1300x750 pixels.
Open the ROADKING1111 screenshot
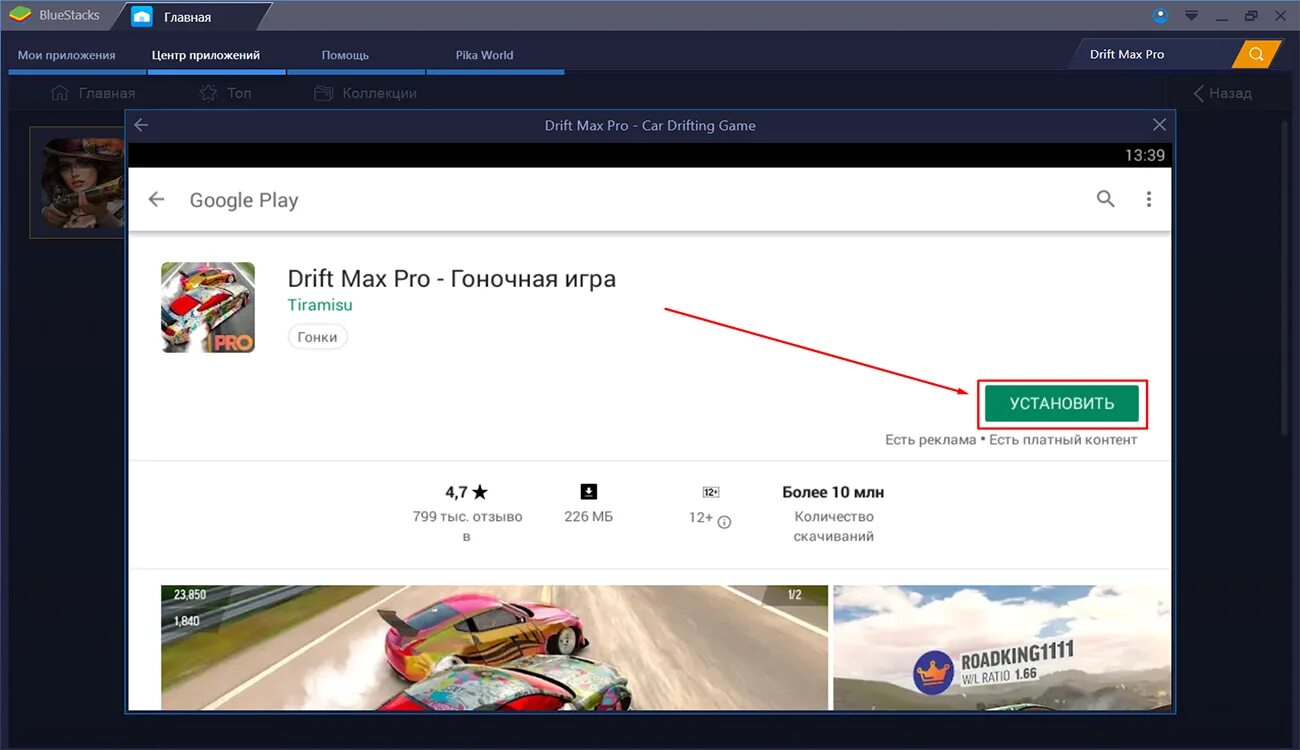(x=1001, y=647)
